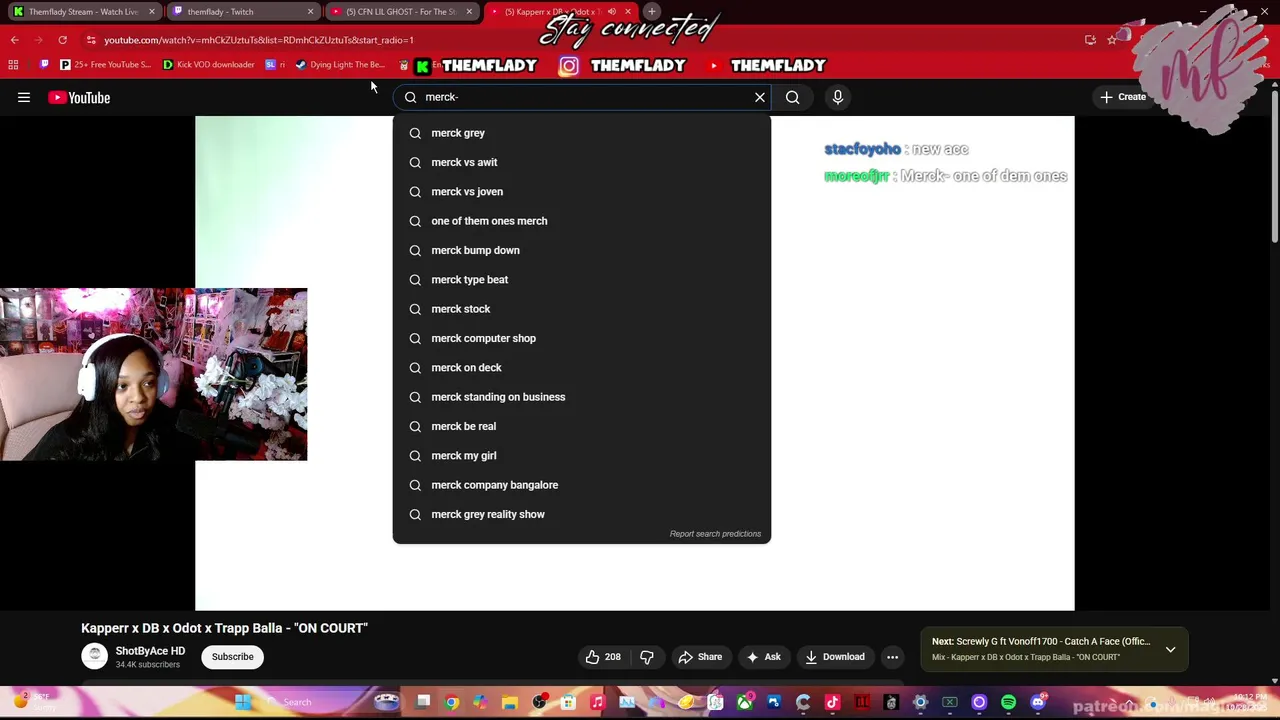This screenshot has height=720, width=1280.
Task: Open the Create button
Action: [x=1123, y=97]
